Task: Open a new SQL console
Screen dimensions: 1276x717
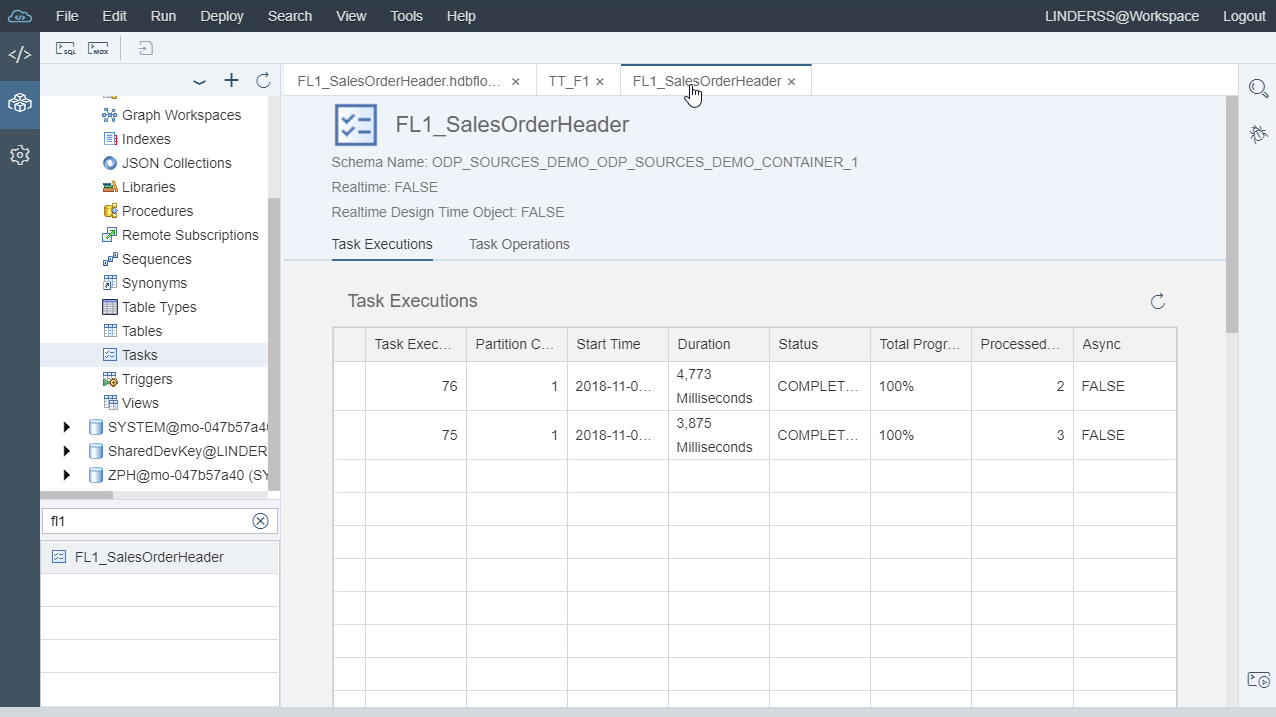Action: 63,47
